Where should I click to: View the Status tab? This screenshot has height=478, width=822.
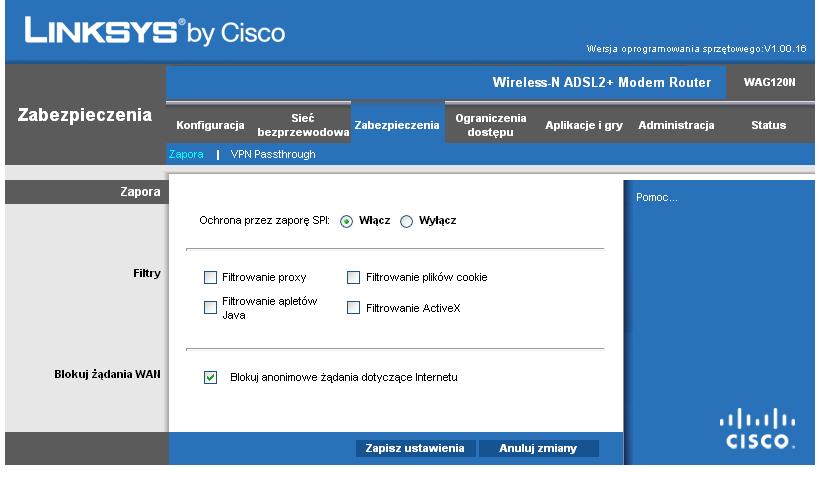769,125
